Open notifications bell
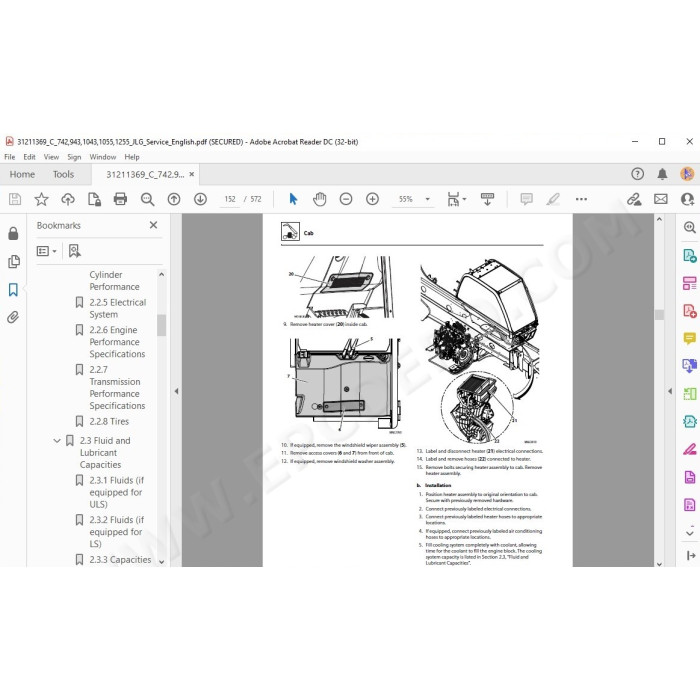The image size is (700, 700). coord(662,174)
